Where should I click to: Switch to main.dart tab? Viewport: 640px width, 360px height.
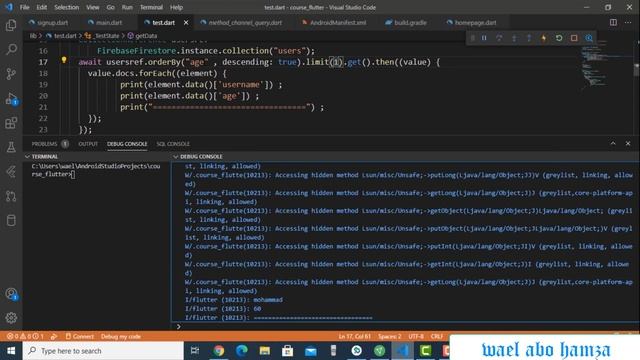[105, 22]
